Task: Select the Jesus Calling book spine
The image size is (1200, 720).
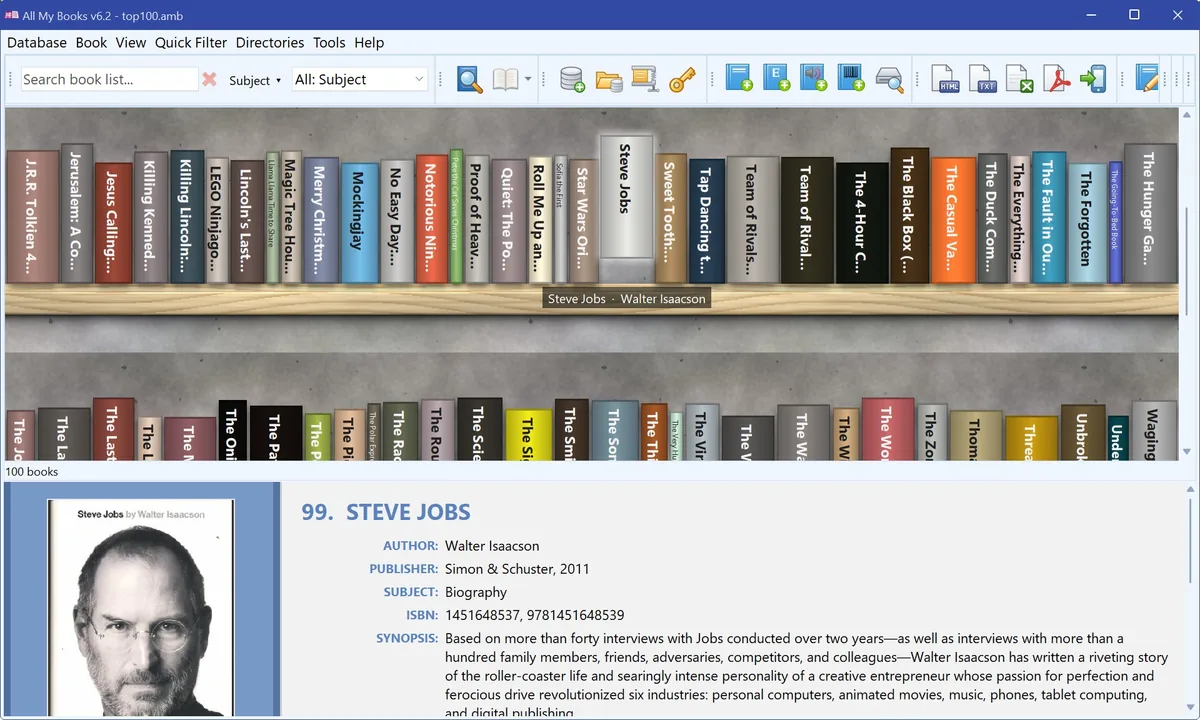Action: click(113, 223)
